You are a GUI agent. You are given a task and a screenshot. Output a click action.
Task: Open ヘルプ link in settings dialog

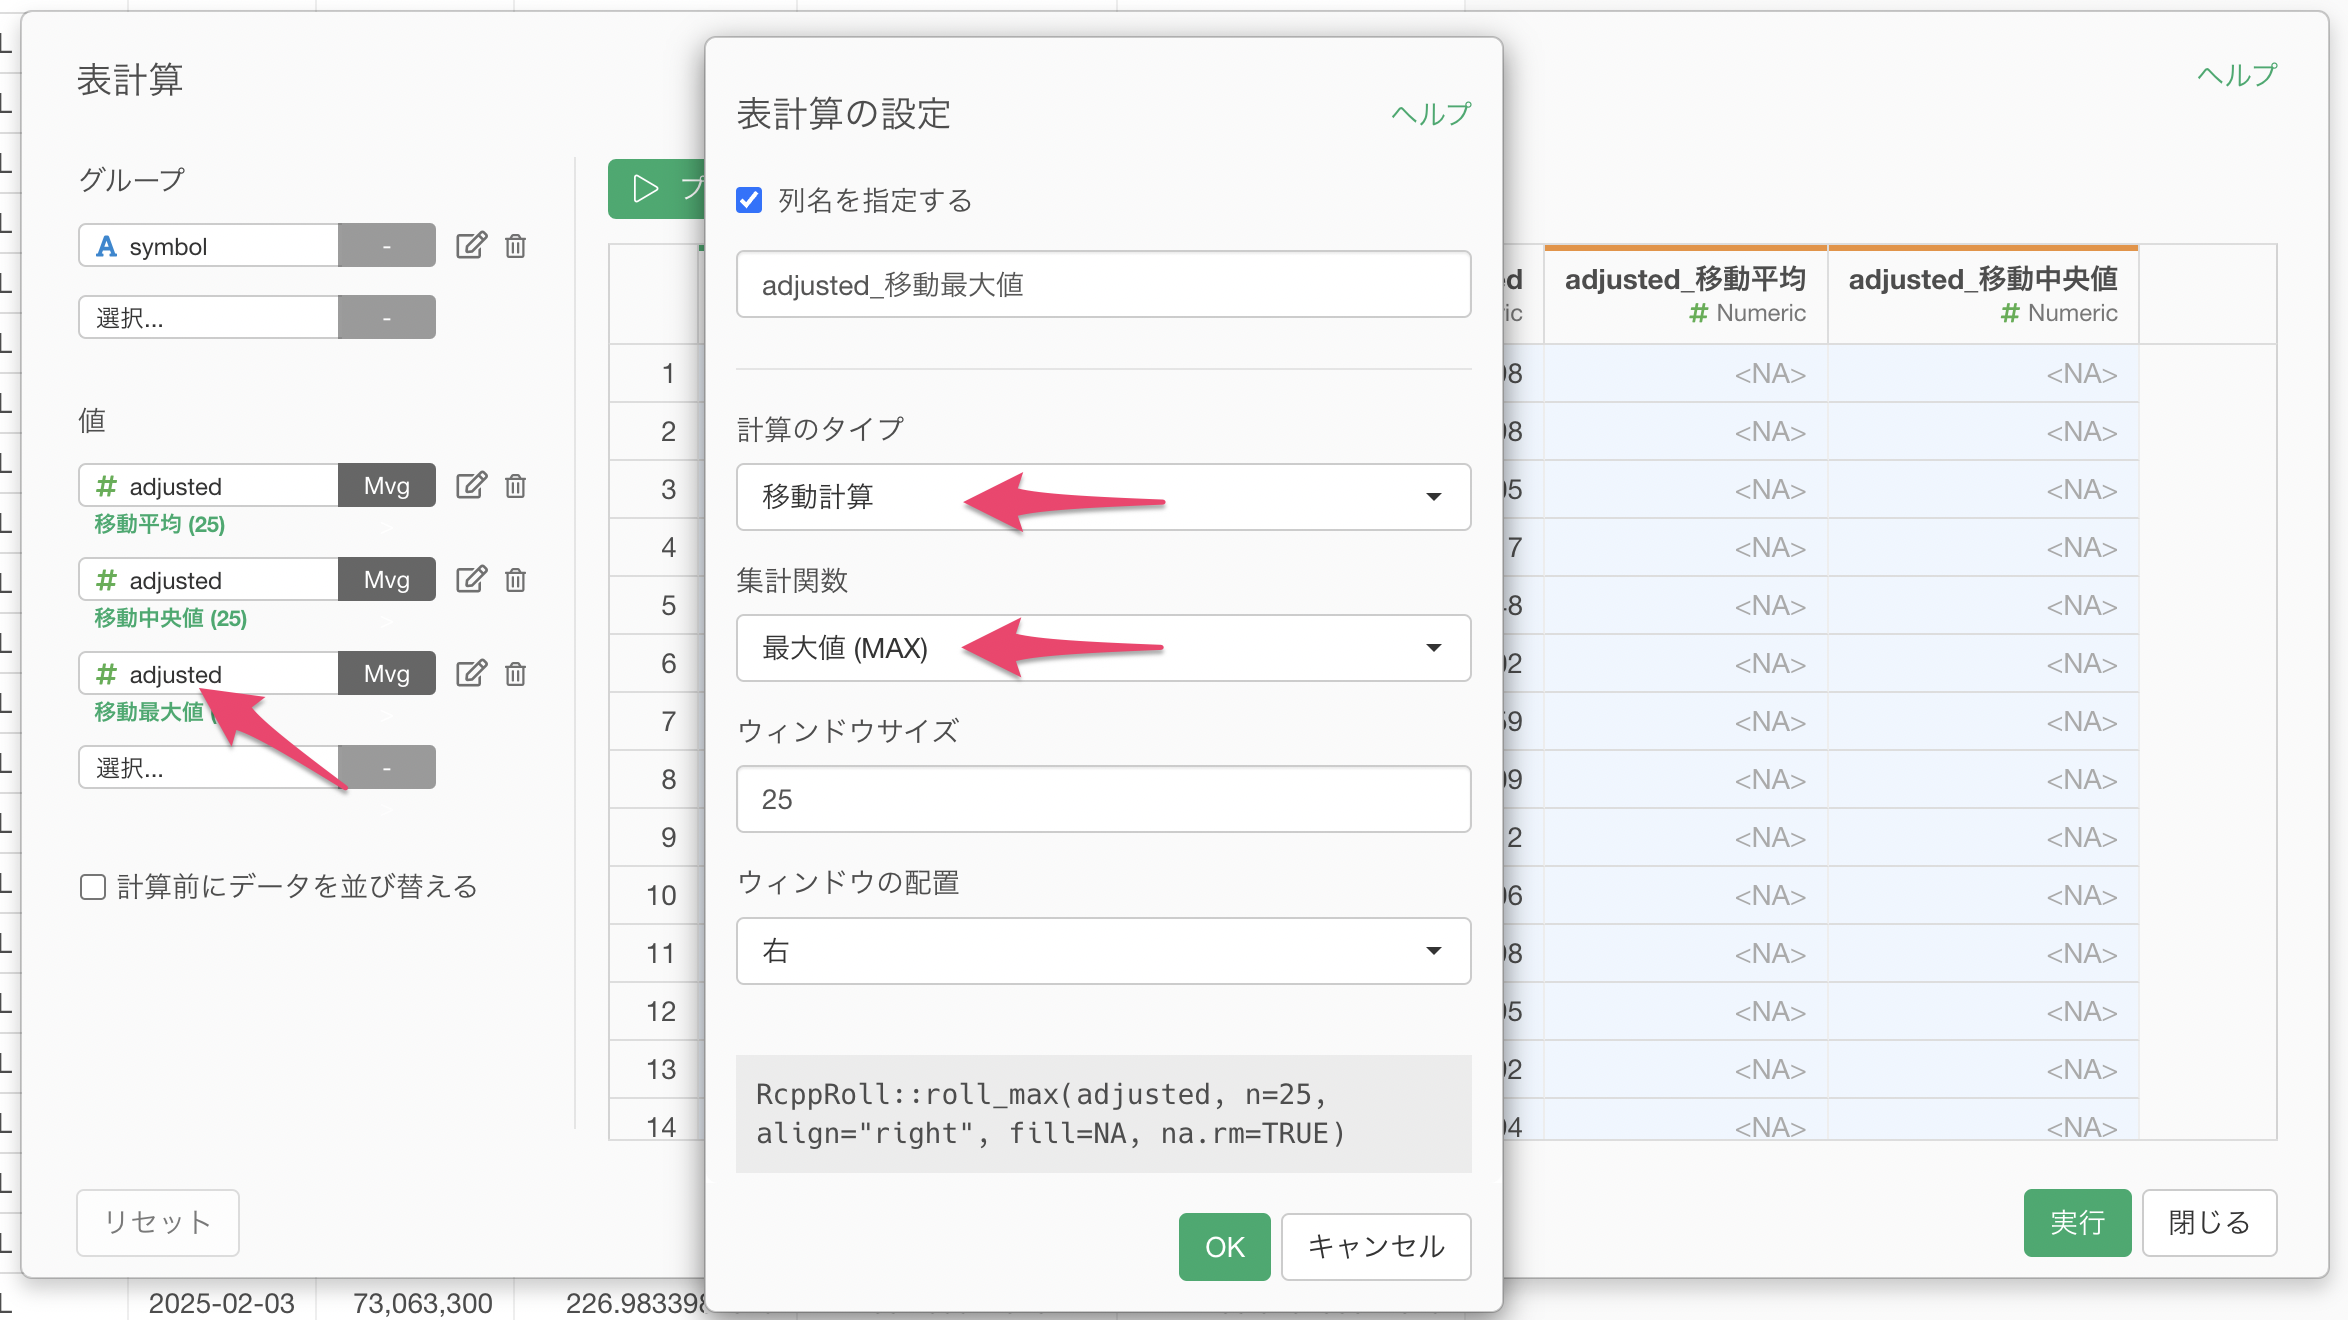pyautogui.click(x=1431, y=114)
